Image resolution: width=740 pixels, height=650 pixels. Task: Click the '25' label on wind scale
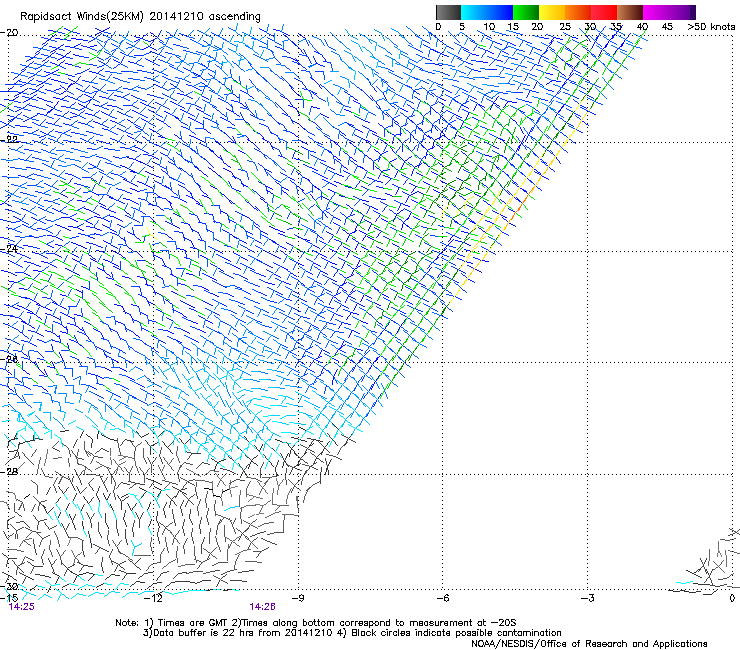[x=564, y=27]
